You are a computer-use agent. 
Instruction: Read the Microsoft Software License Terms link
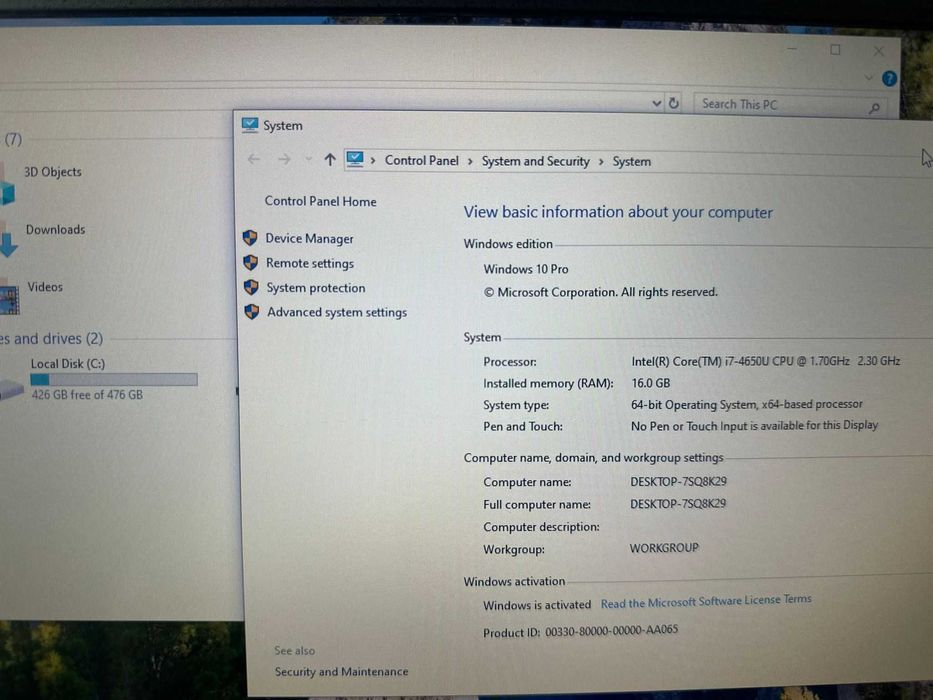click(706, 601)
